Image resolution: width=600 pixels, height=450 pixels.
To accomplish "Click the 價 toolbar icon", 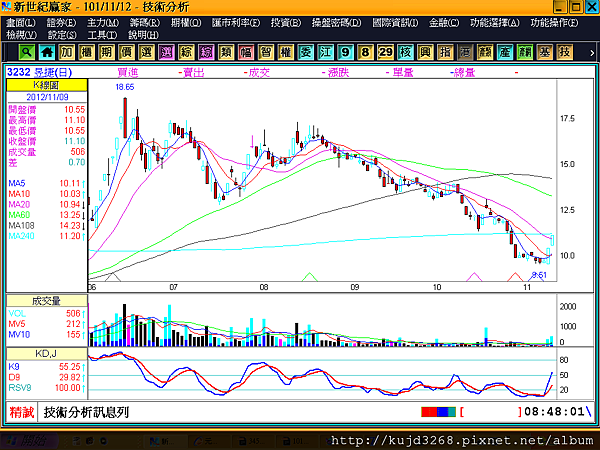I will (126, 52).
